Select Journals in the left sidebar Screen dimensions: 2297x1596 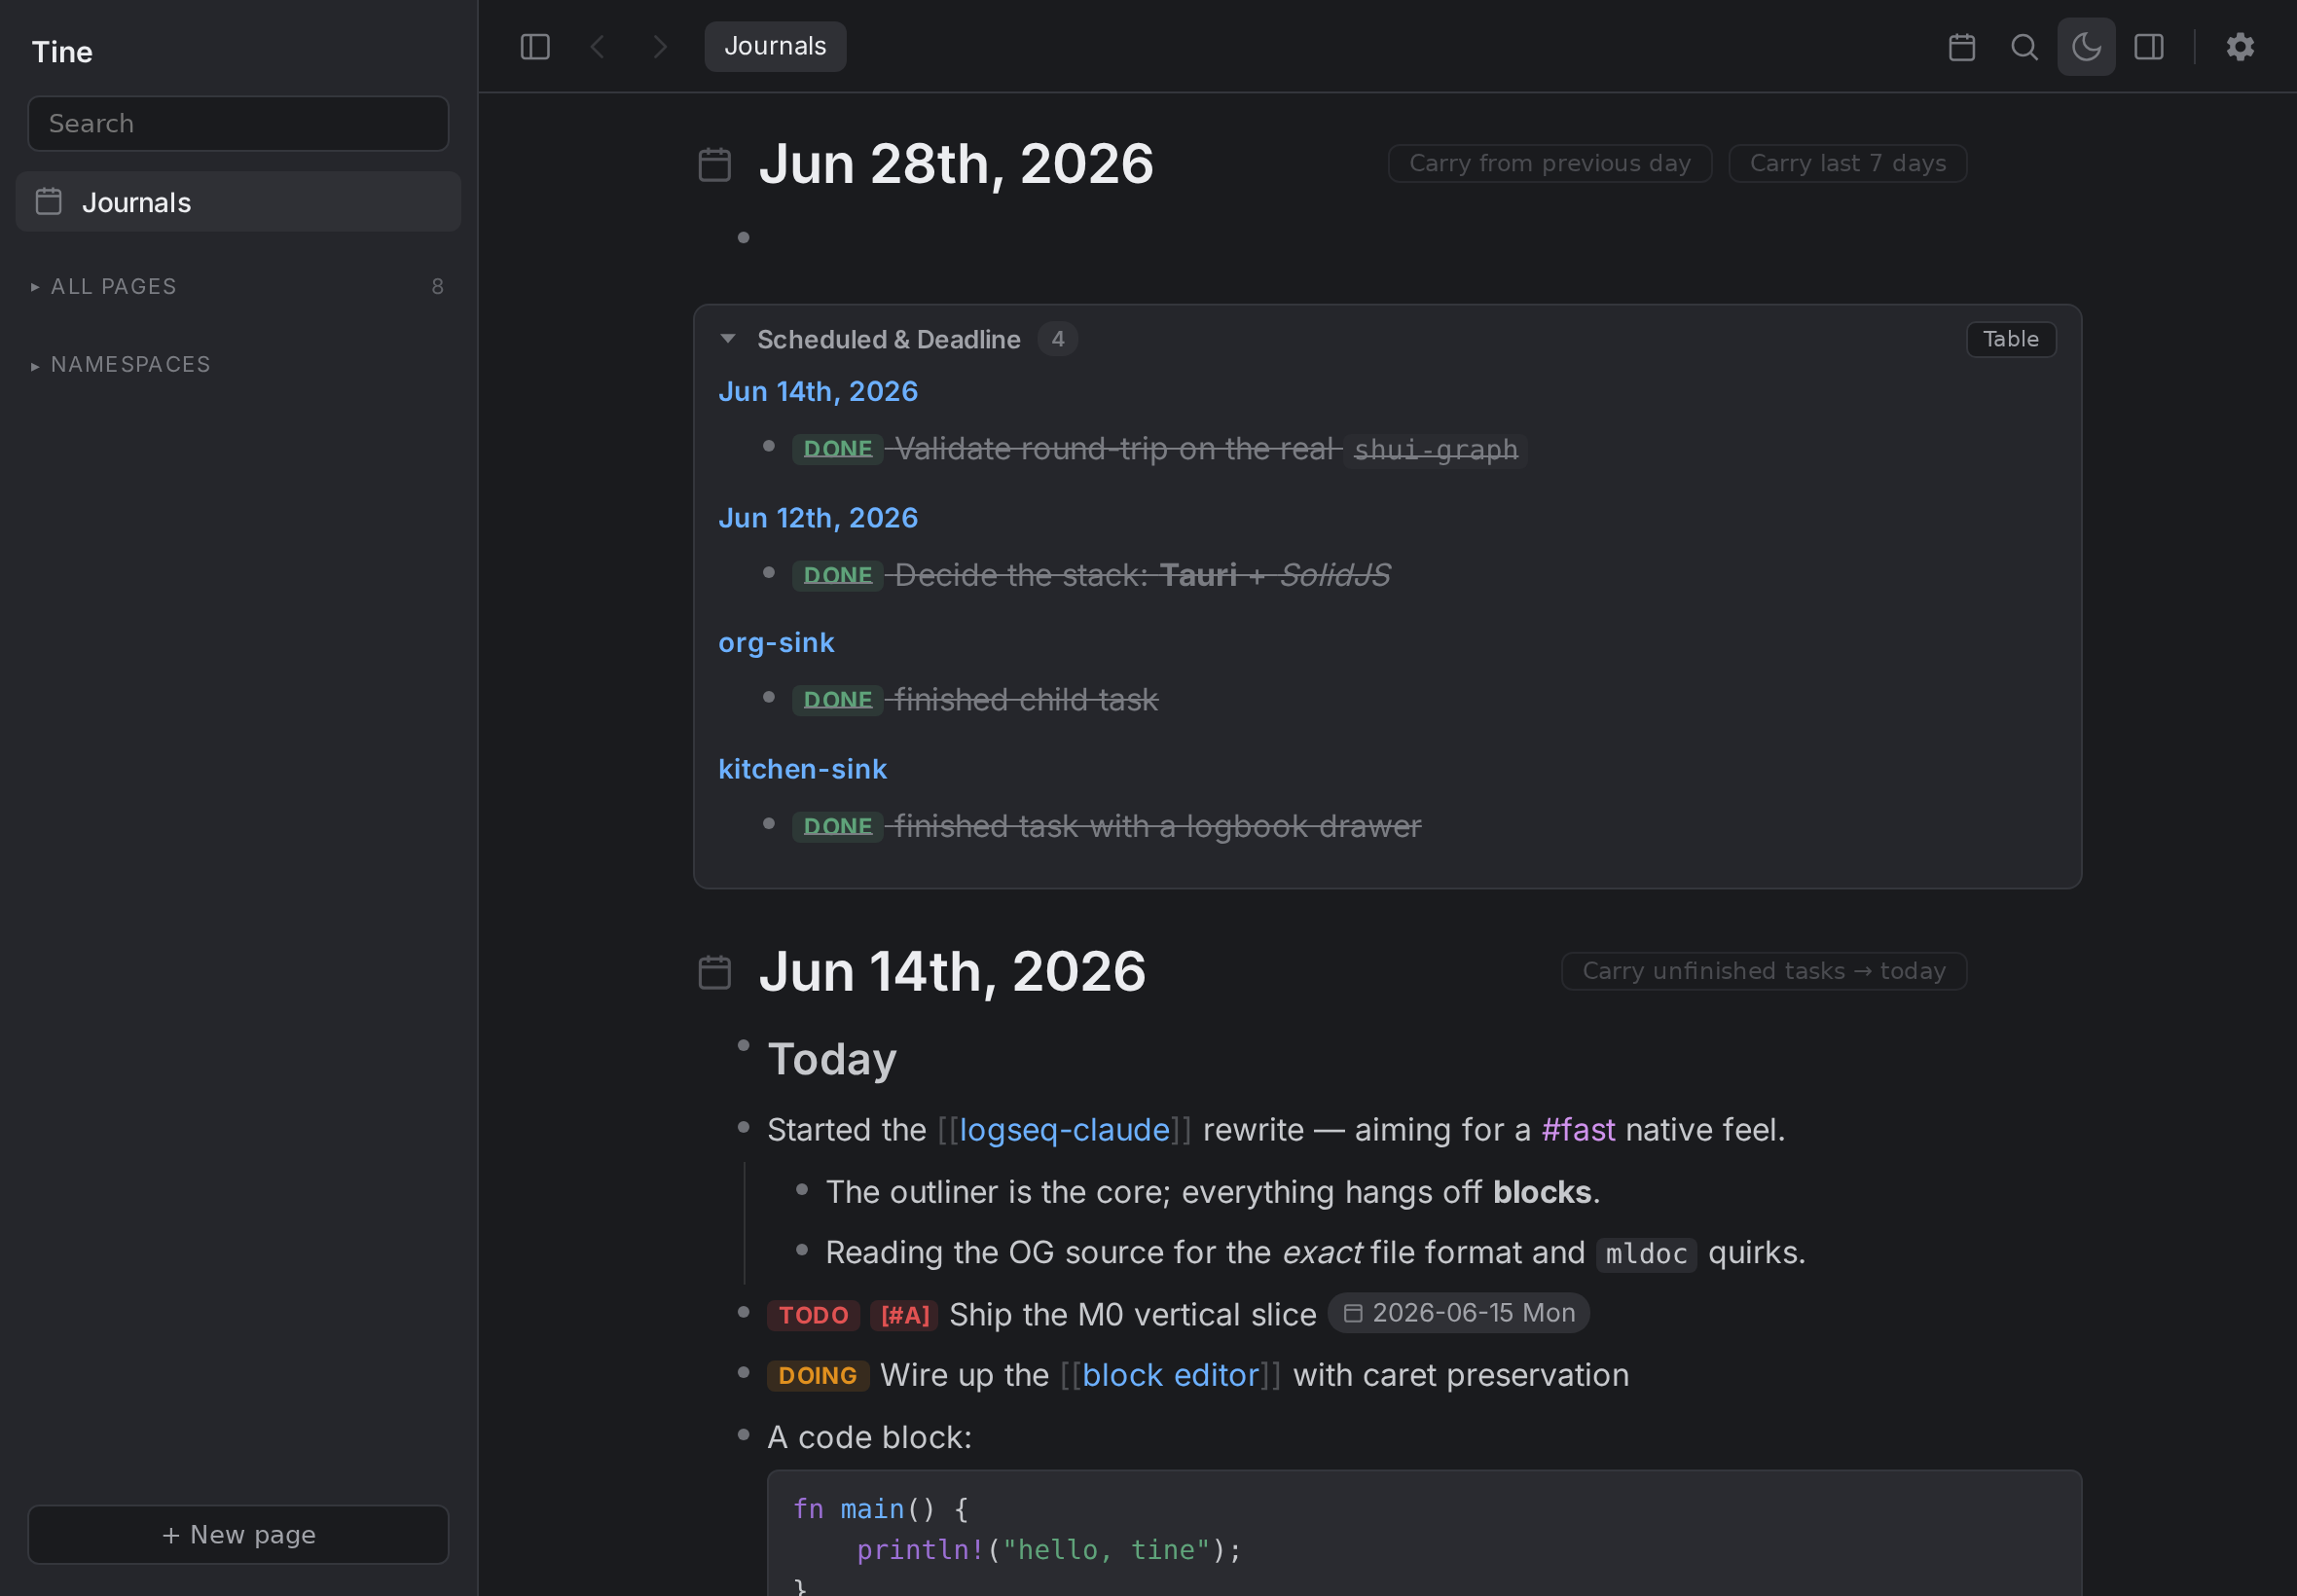click(238, 201)
